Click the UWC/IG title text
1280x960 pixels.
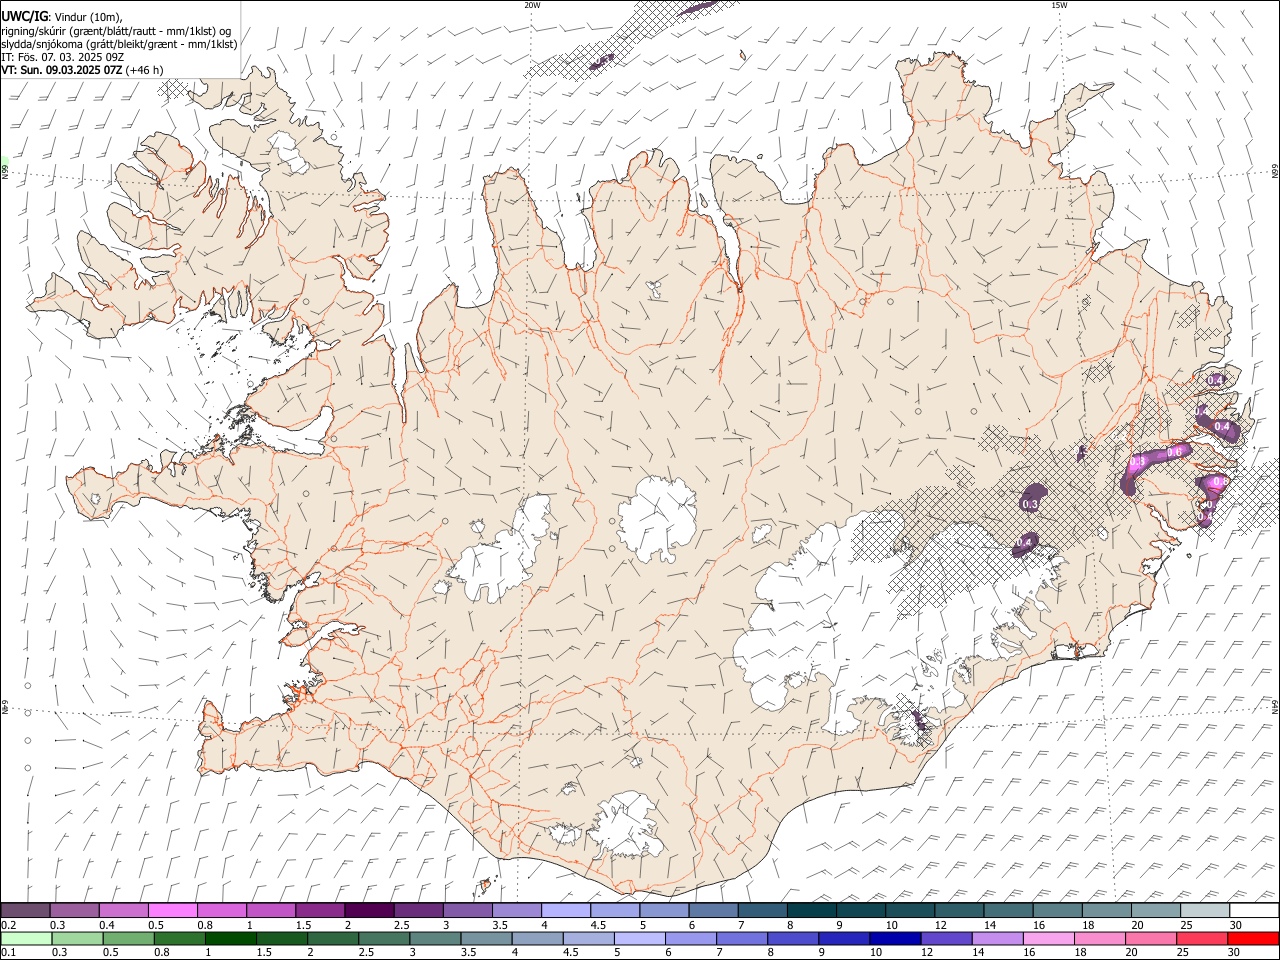24,16
